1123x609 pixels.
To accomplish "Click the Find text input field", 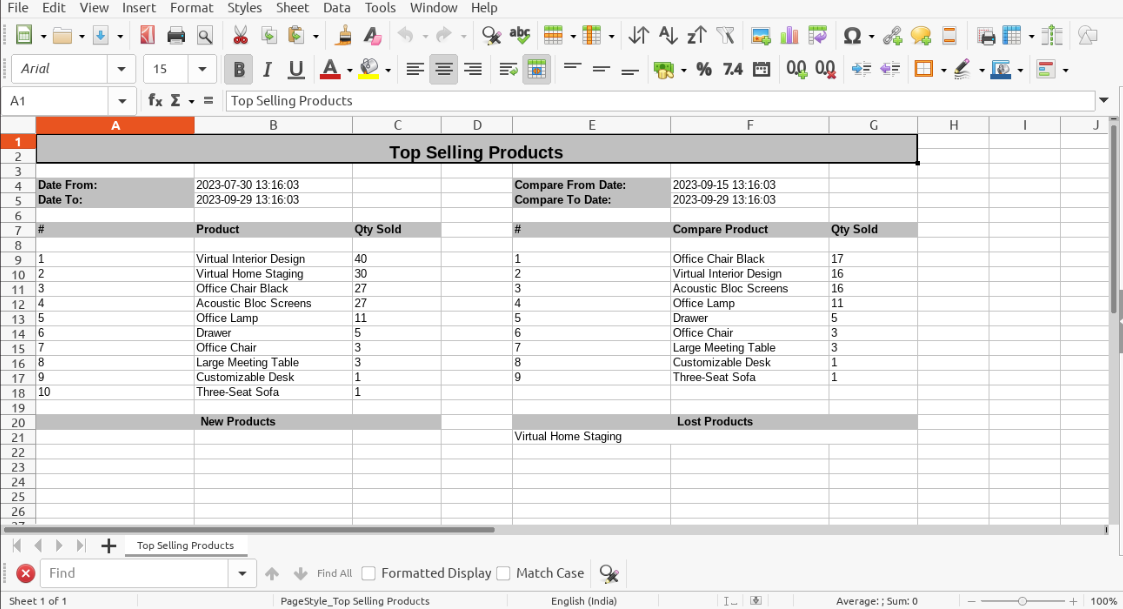I will (x=135, y=573).
